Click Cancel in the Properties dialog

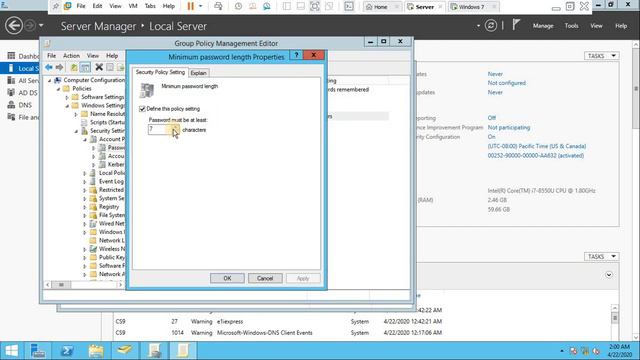click(265, 278)
